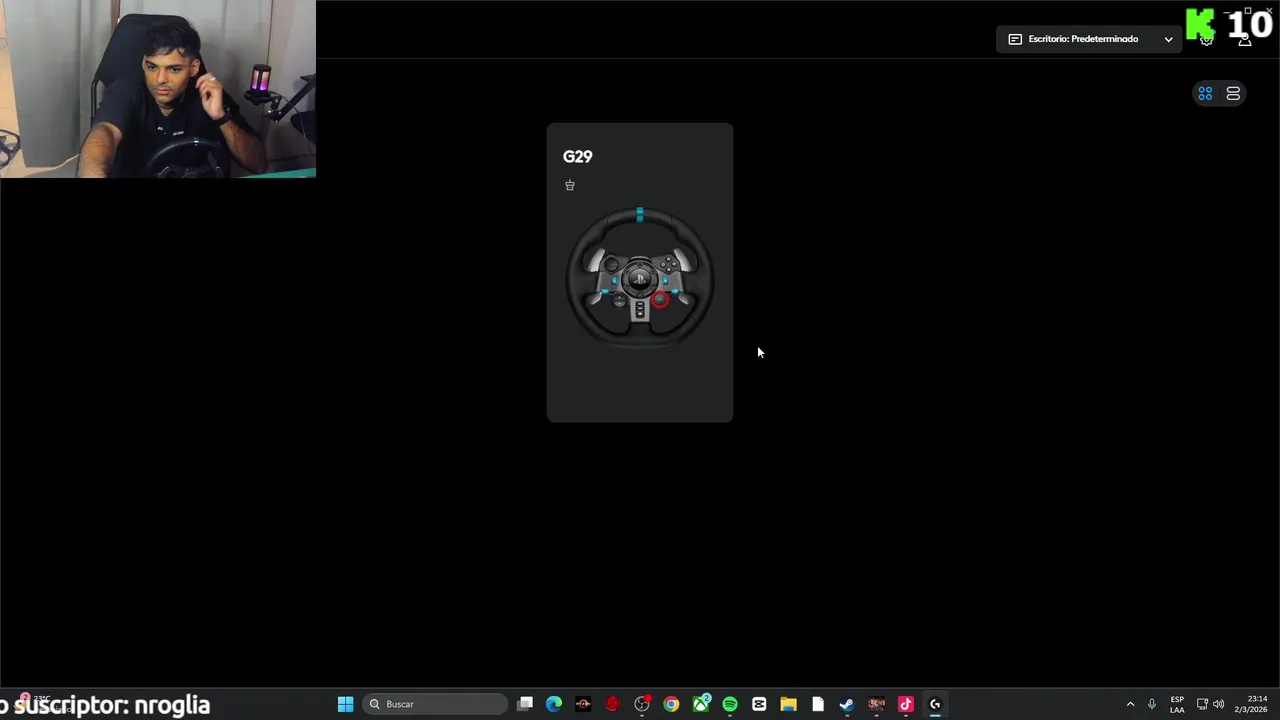Open G HUB settings gear
This screenshot has width=1280, height=720.
[x=1206, y=39]
